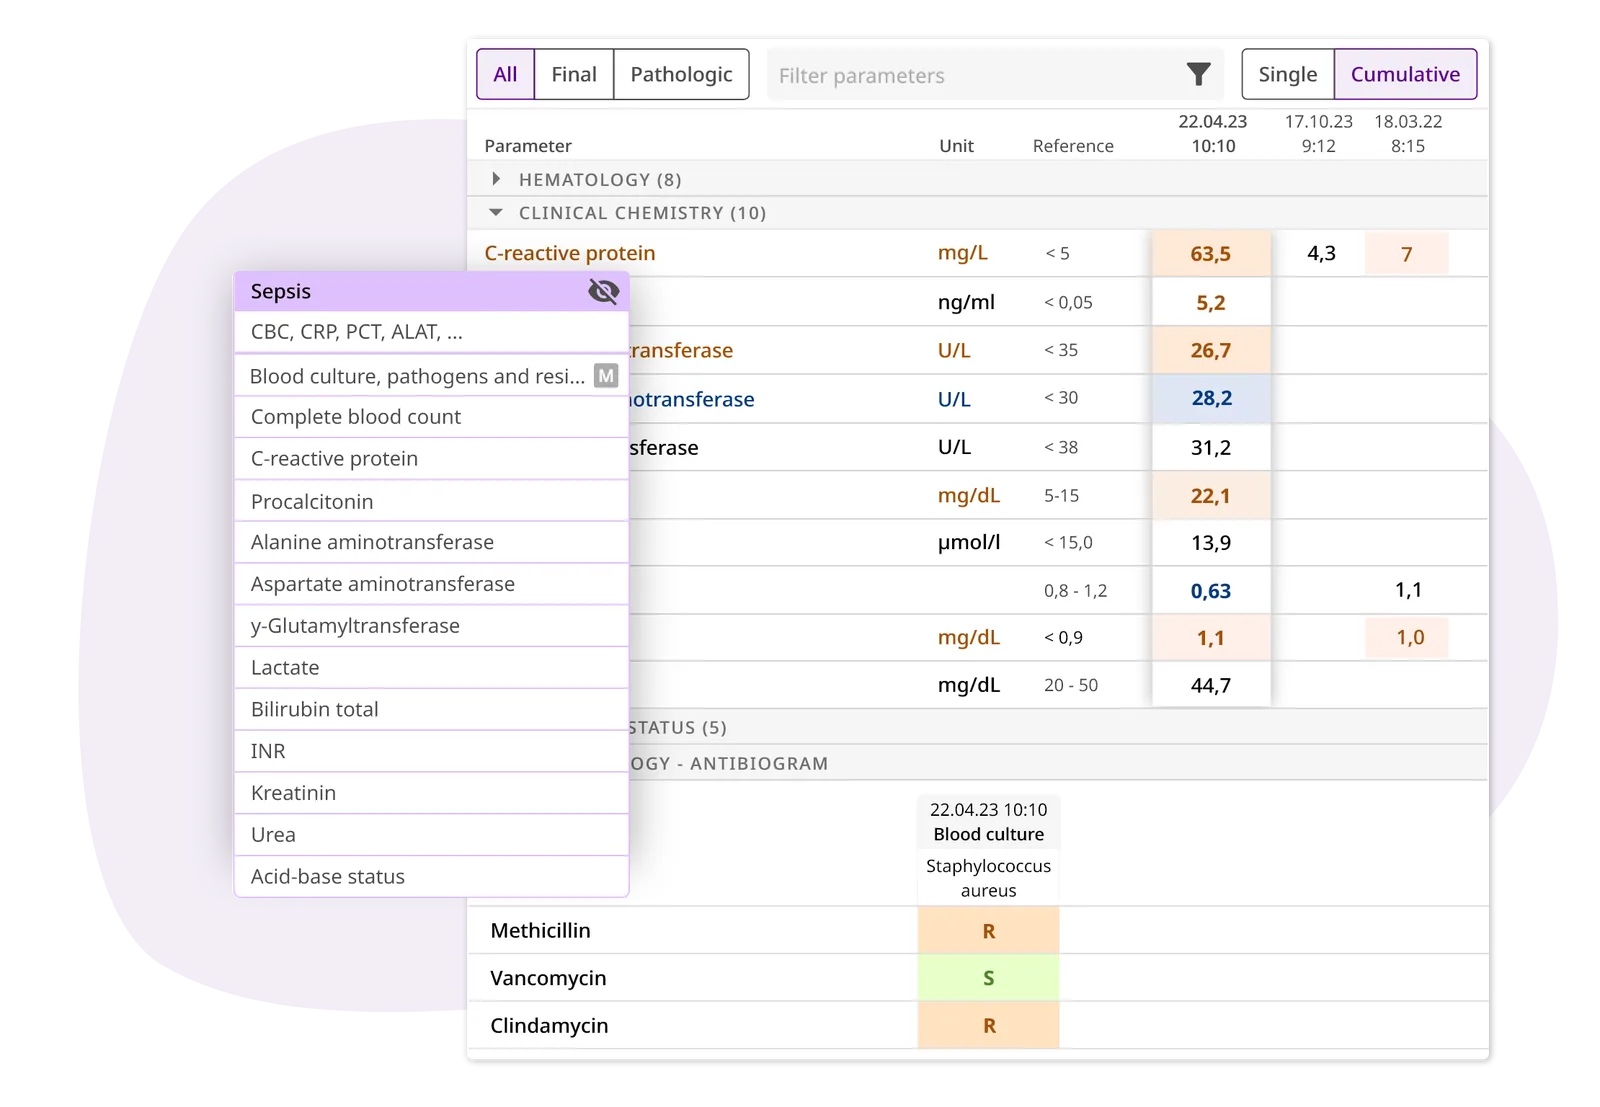Click the 5,2 ng/ml value
The width and height of the screenshot is (1600, 1107).
pos(1211,302)
